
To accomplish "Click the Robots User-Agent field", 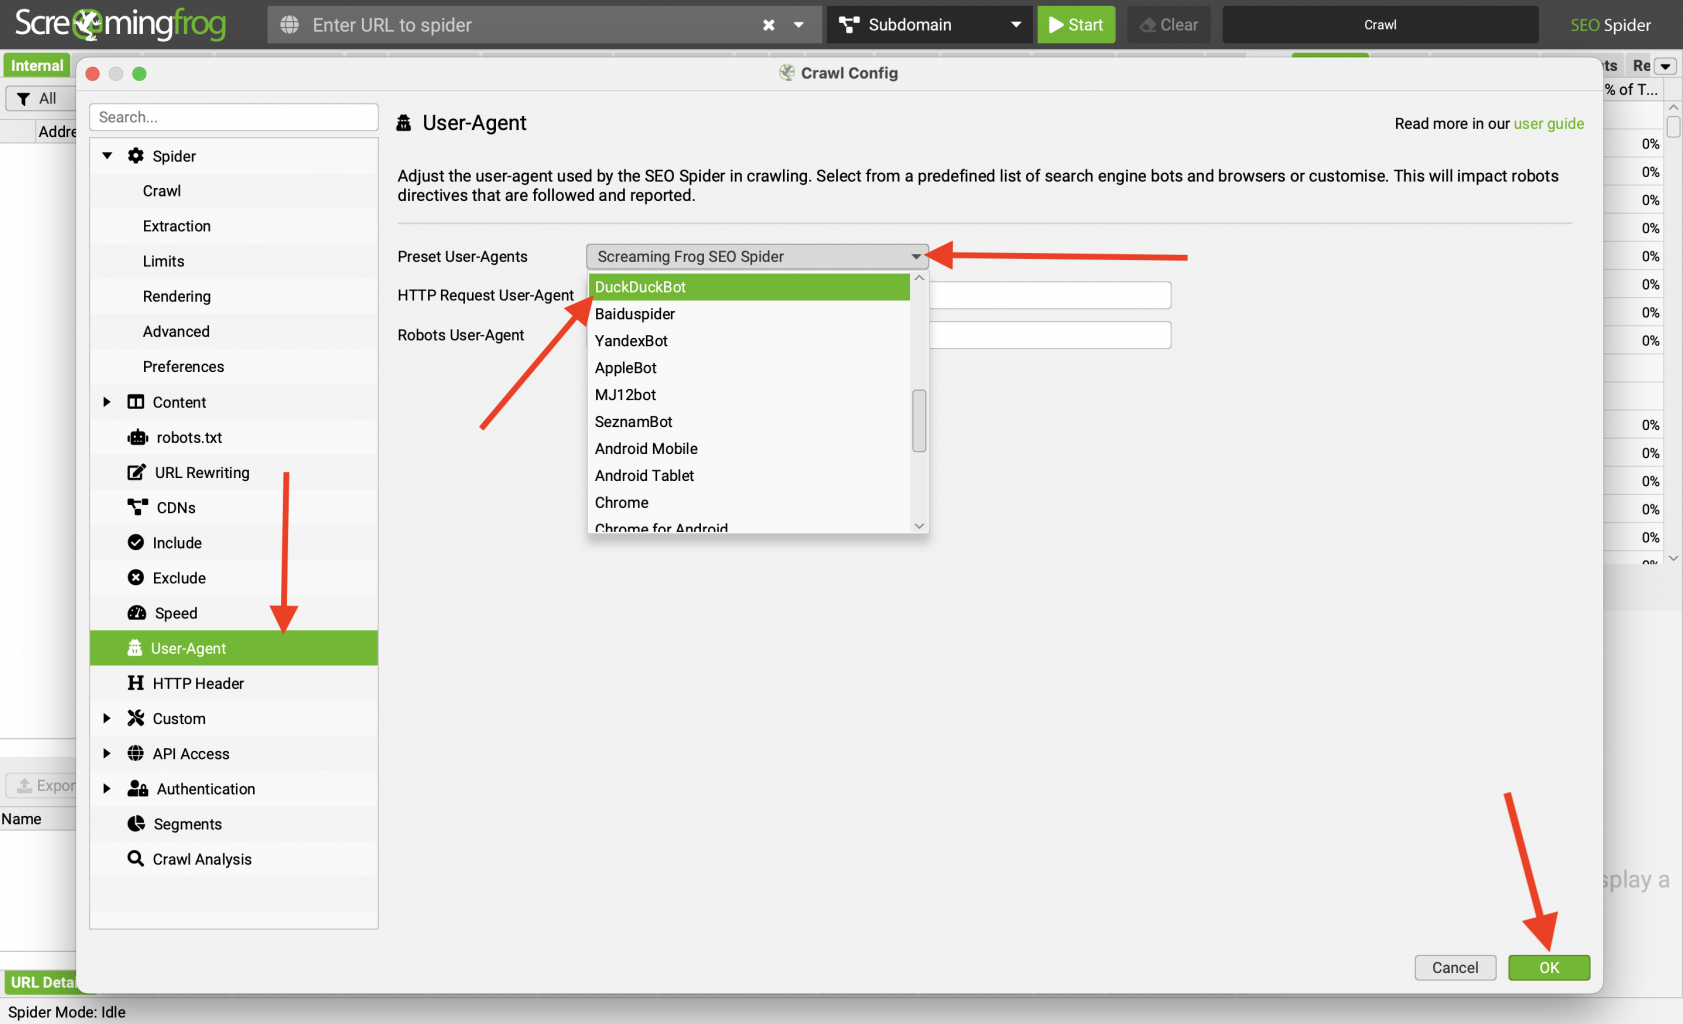I will pos(1050,335).
